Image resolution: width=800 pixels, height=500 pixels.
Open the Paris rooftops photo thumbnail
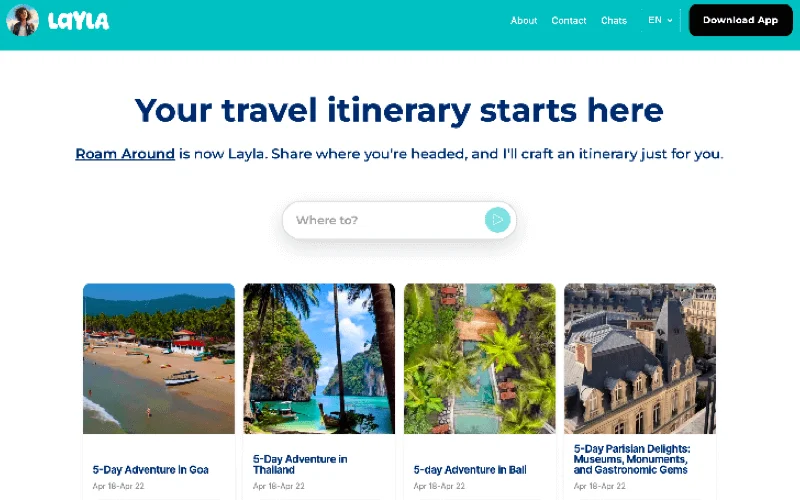[640, 359]
